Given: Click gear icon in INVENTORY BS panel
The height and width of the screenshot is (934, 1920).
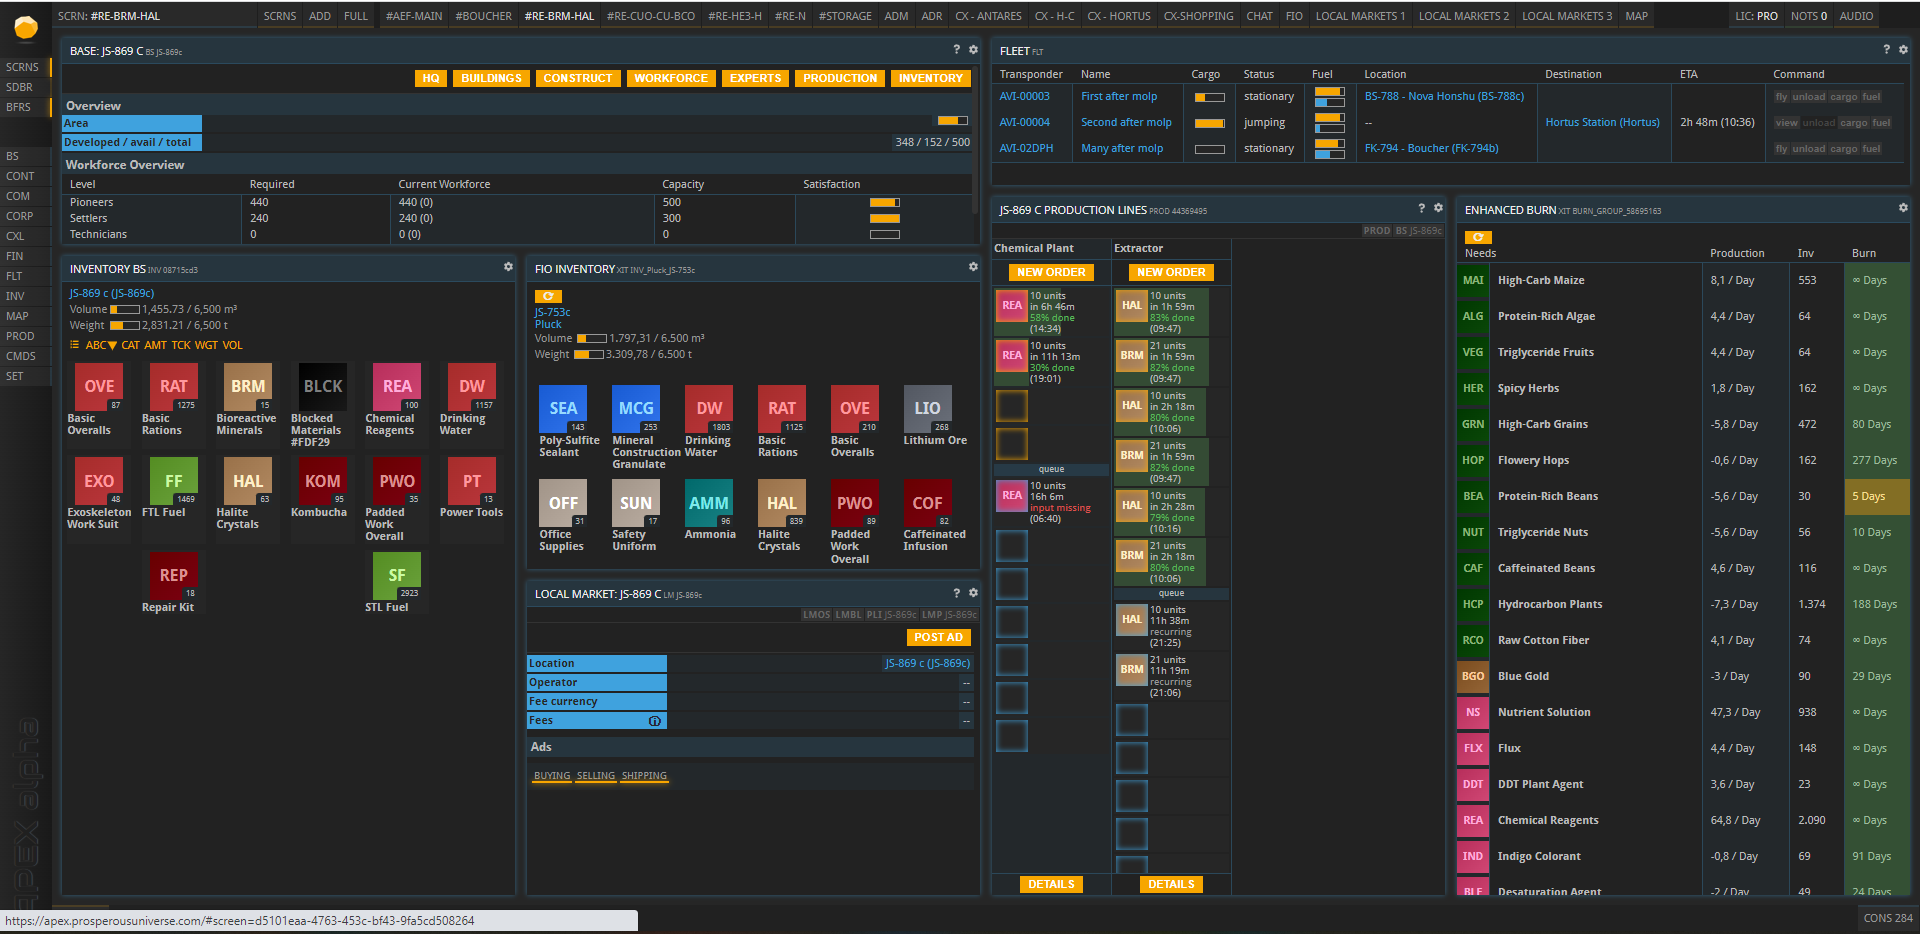Looking at the screenshot, I should pyautogui.click(x=508, y=267).
